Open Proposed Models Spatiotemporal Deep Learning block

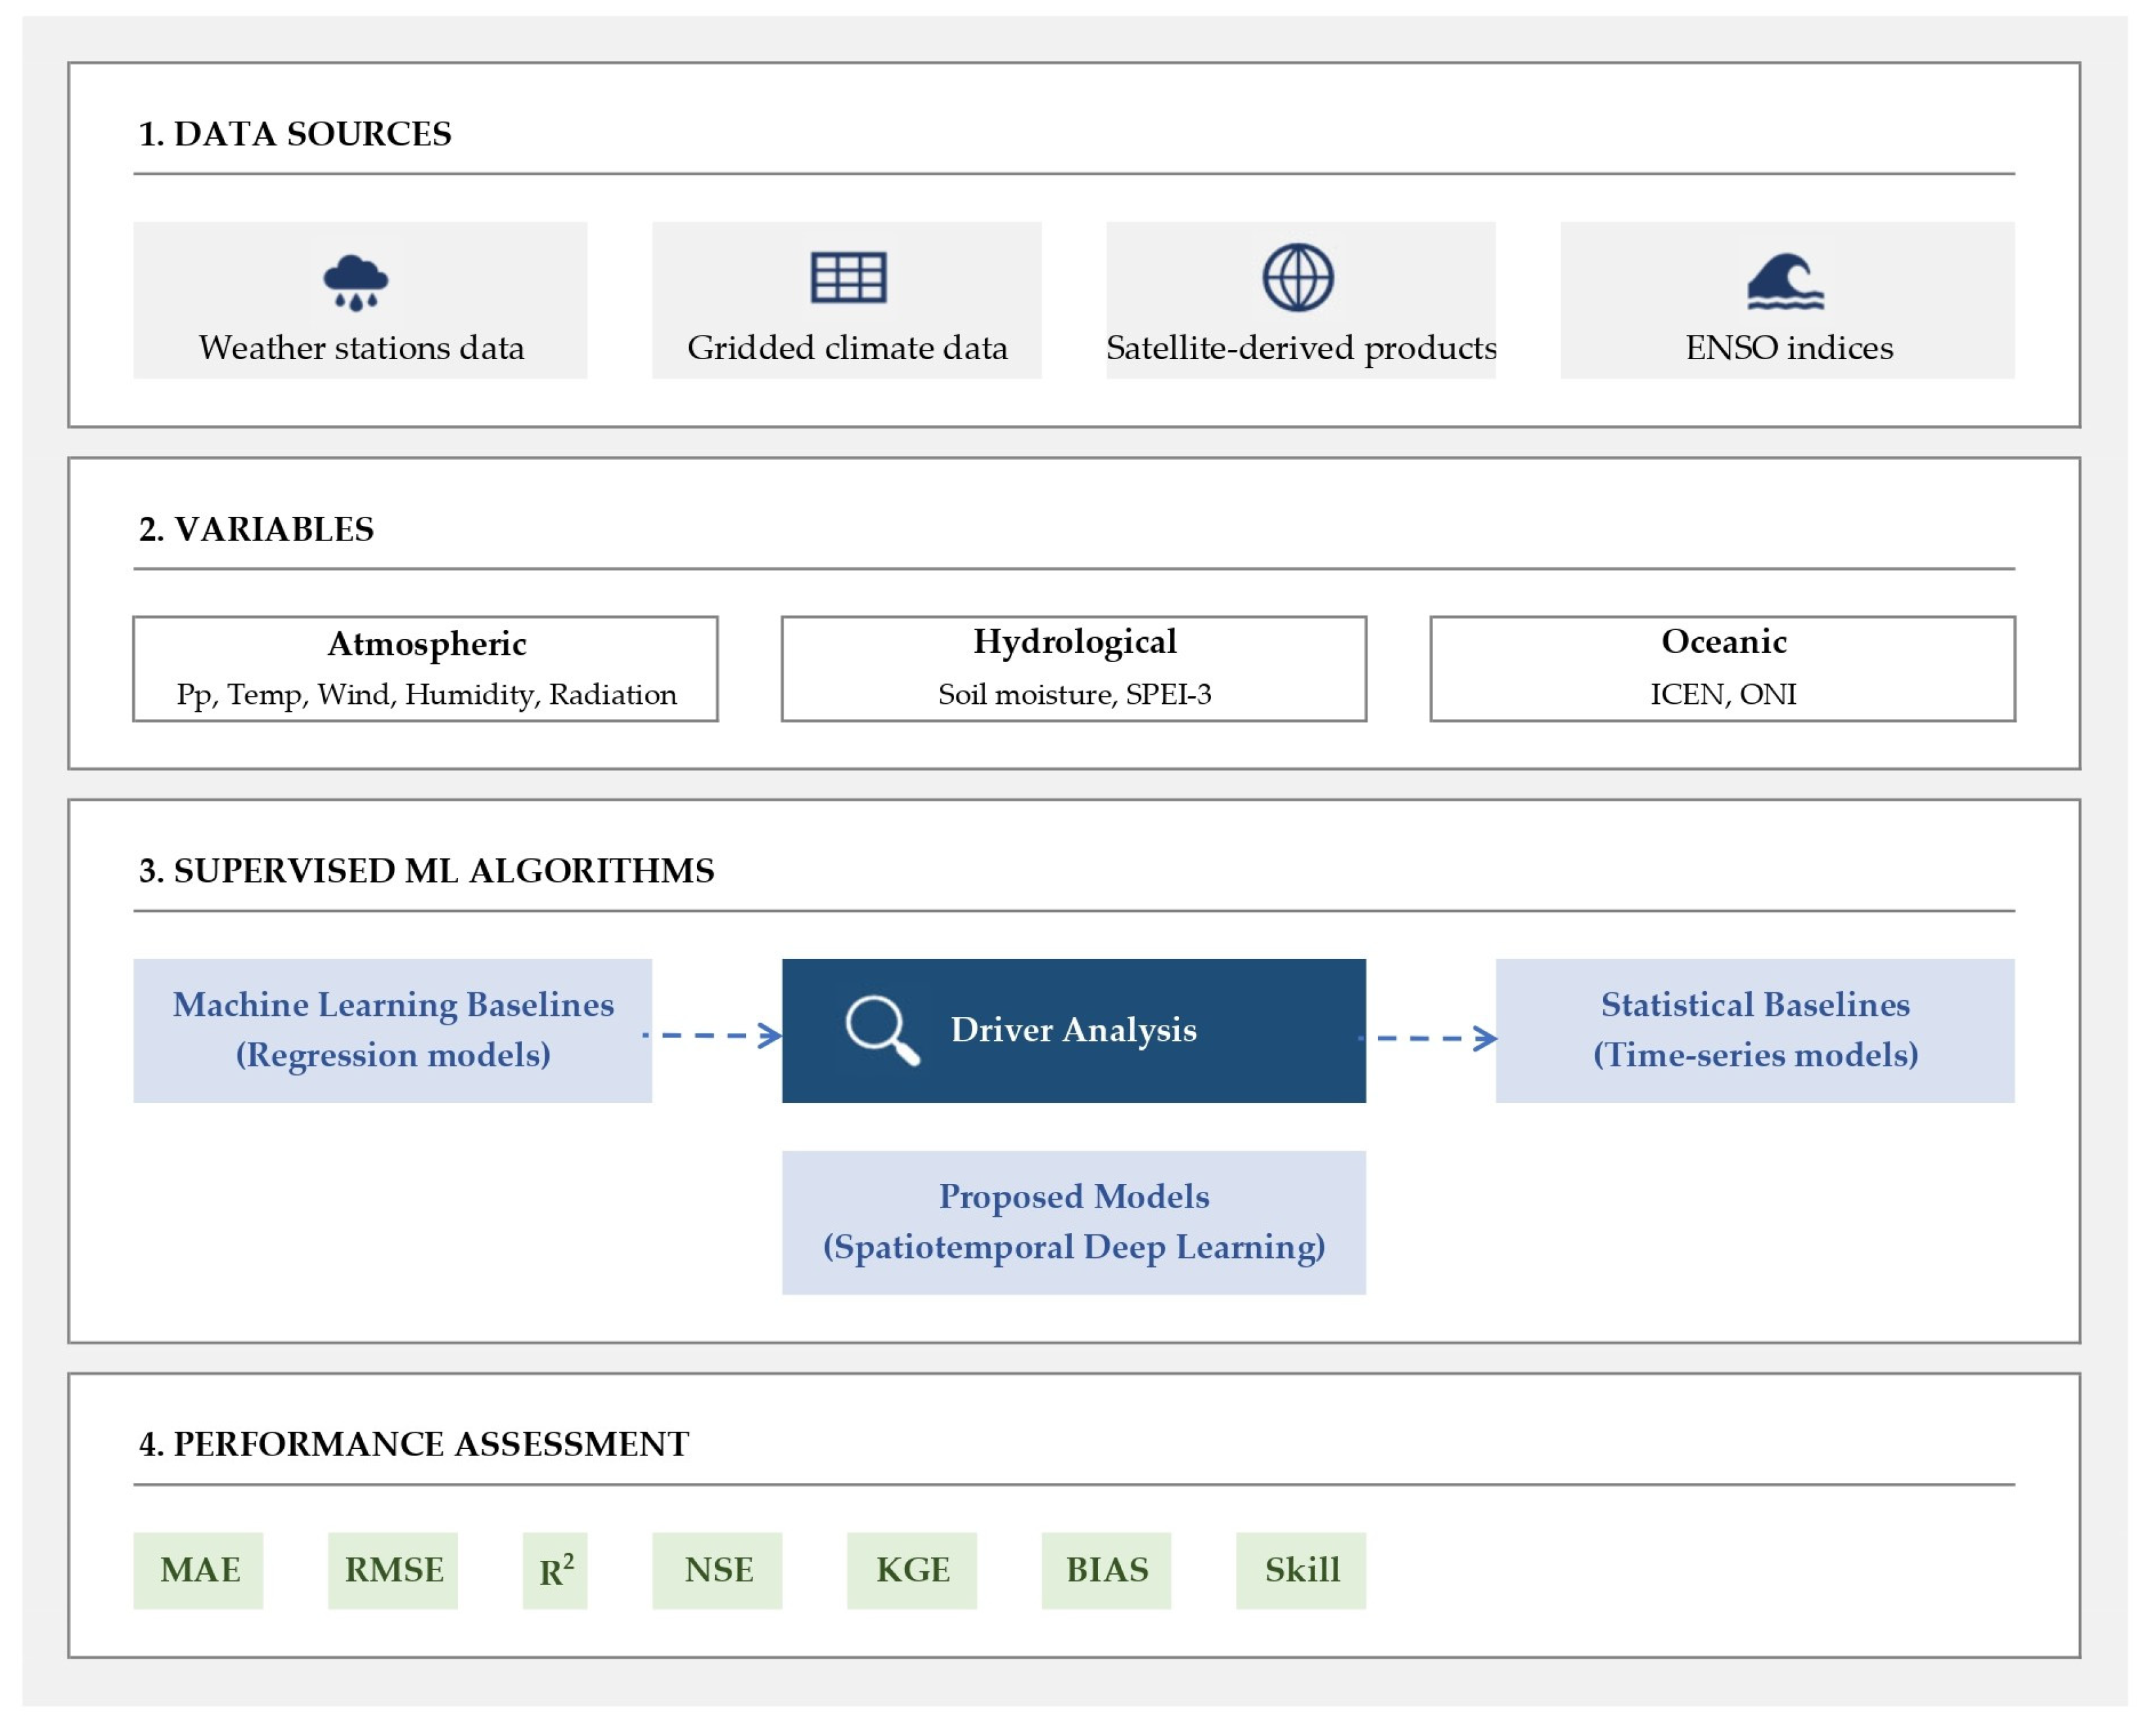coord(1074,1223)
